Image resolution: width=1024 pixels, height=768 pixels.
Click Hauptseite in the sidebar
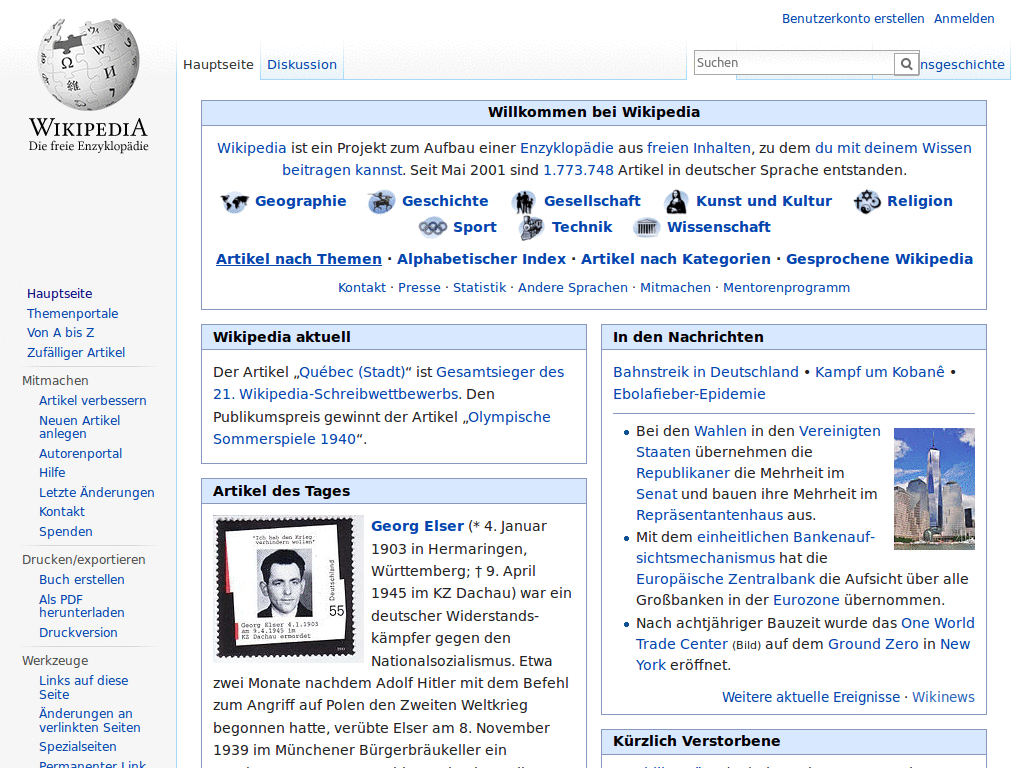(59, 294)
